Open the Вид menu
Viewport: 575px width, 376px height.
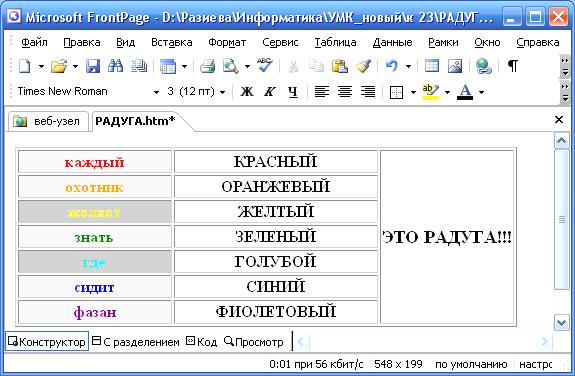click(x=125, y=42)
